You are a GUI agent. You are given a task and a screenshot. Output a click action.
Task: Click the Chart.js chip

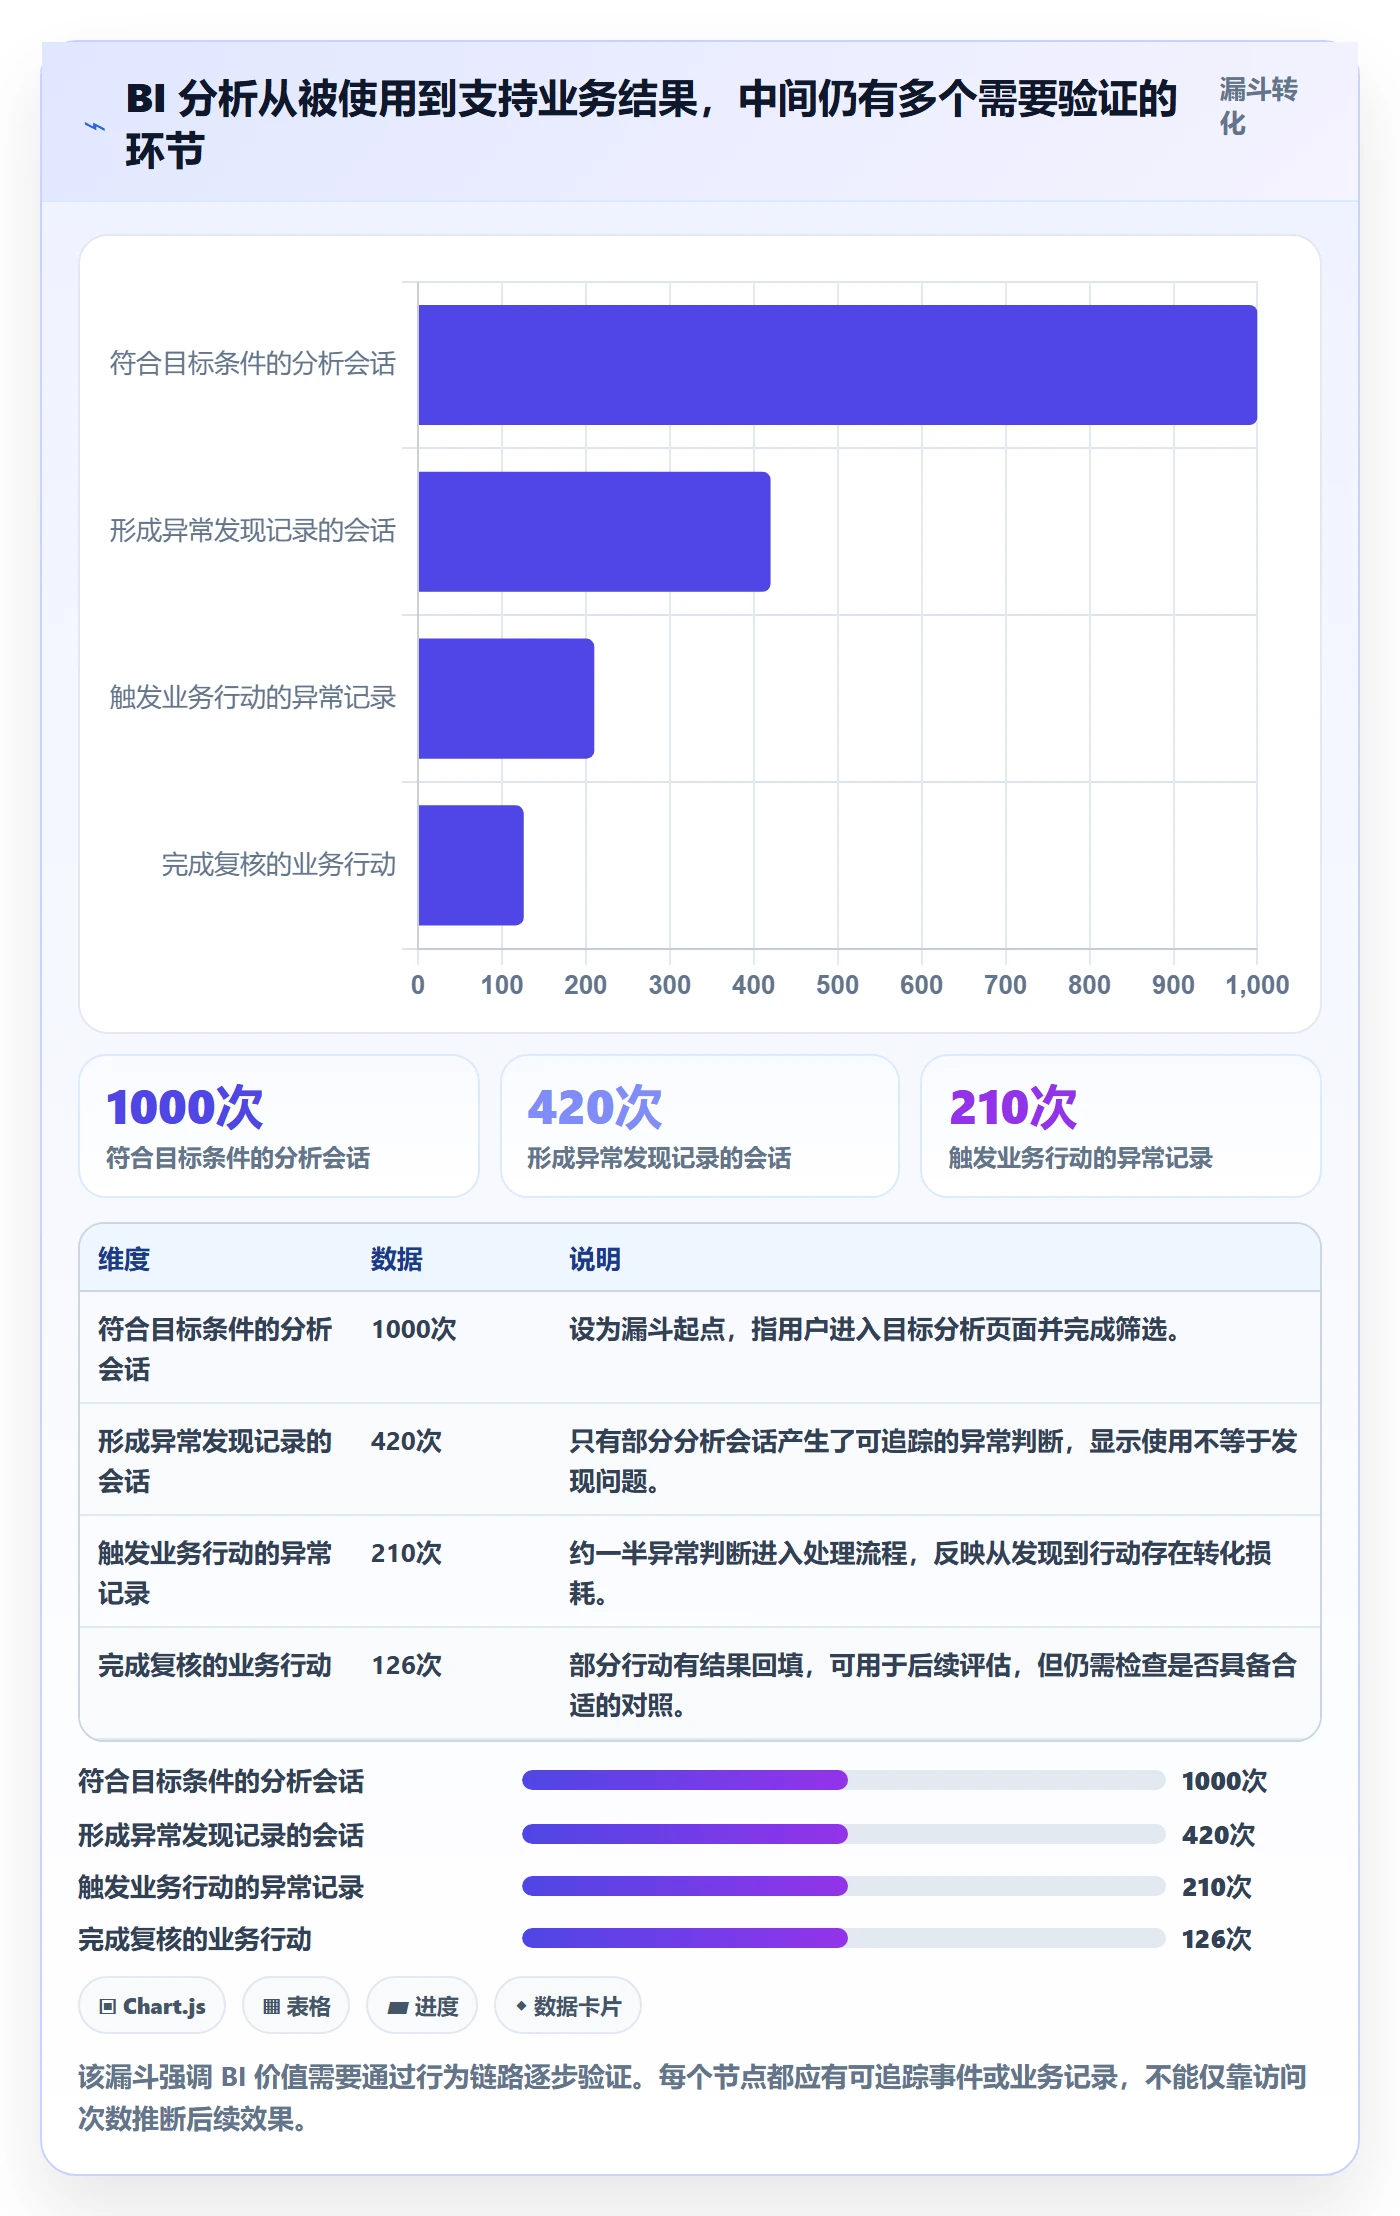[x=152, y=2005]
